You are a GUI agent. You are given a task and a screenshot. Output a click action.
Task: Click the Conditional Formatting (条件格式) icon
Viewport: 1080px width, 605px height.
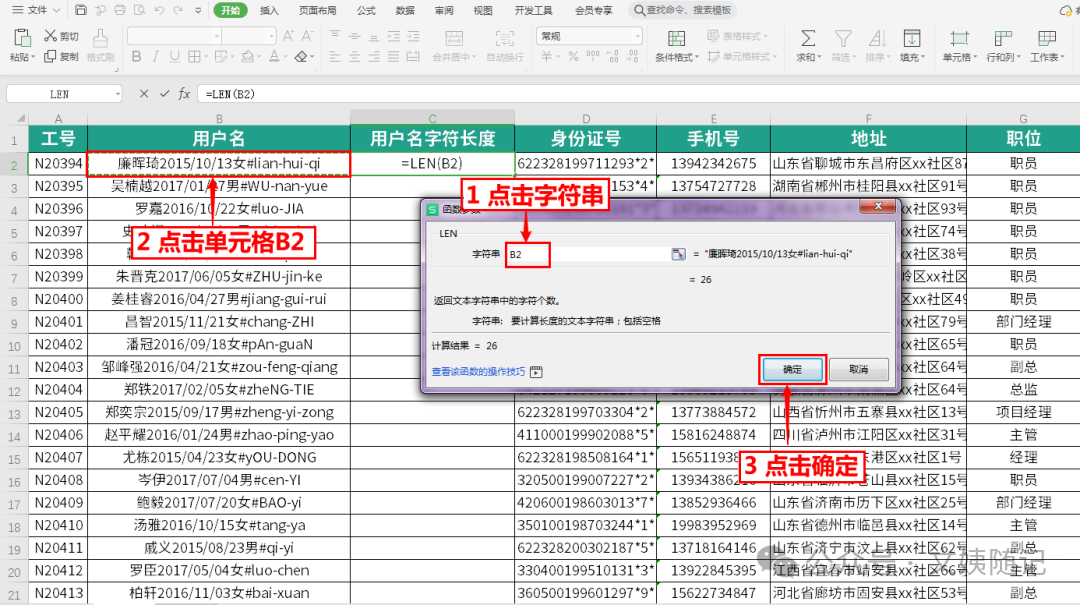click(x=676, y=38)
